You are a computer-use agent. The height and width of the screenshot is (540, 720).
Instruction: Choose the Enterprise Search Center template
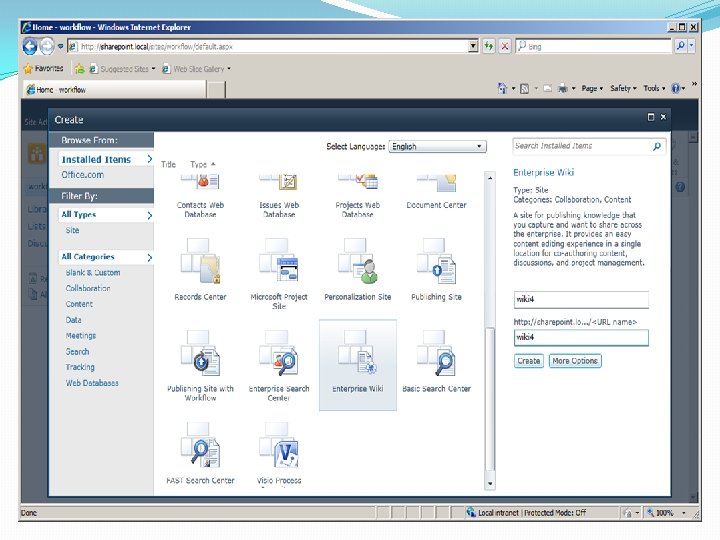279,366
